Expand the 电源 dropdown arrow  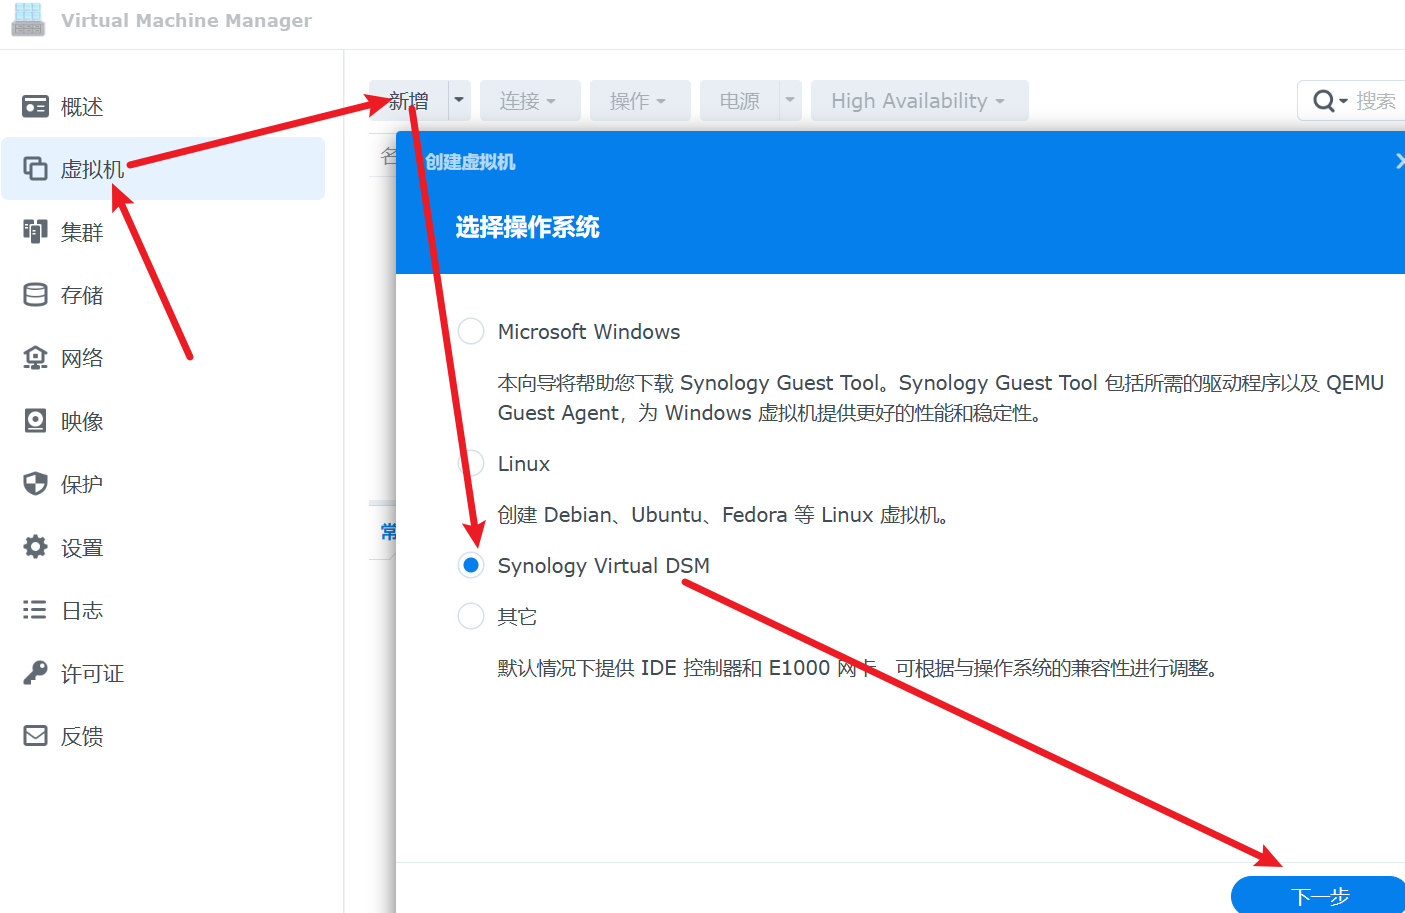pos(790,100)
